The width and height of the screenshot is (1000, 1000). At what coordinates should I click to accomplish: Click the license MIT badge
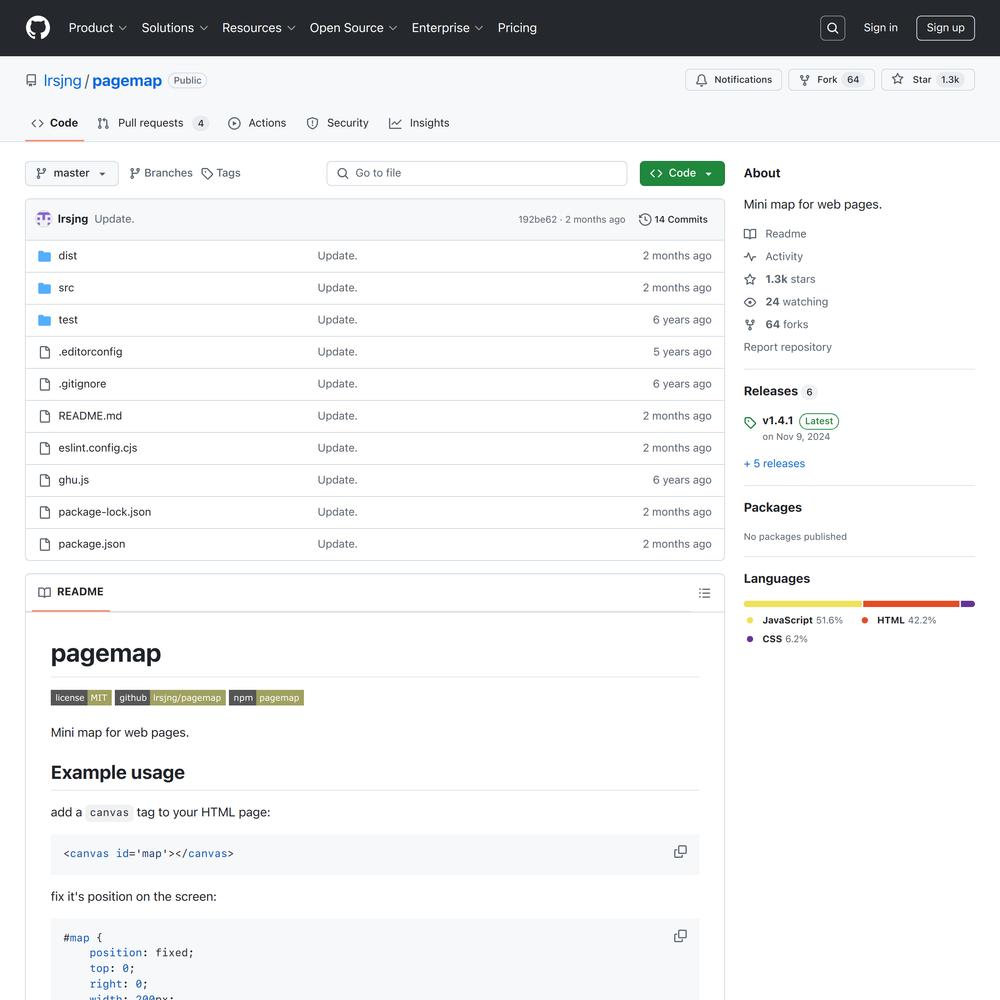click(81, 698)
